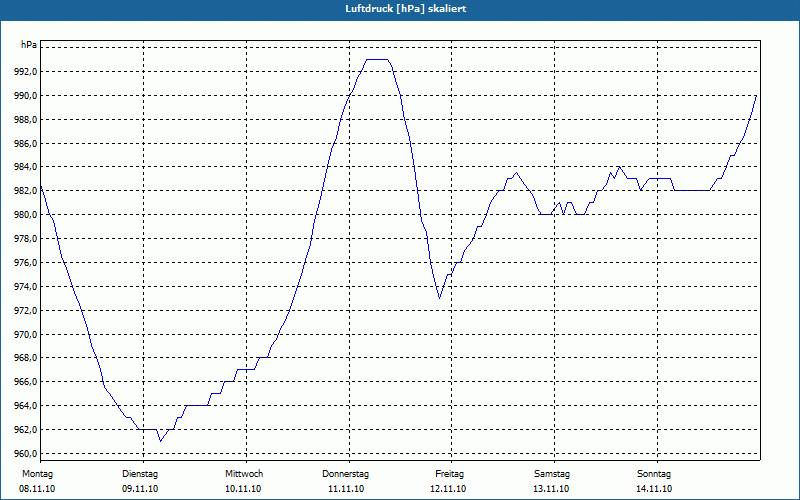The image size is (800, 500).
Task: Select the Freitag day label
Action: pos(449,474)
